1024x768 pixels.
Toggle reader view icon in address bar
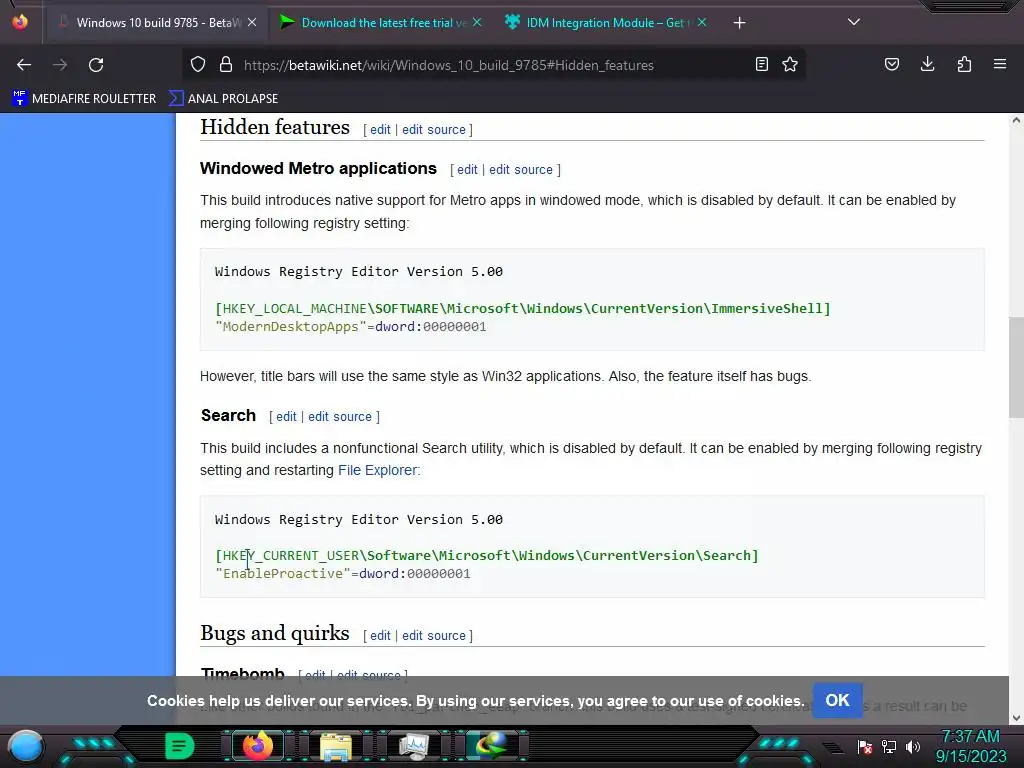761,65
